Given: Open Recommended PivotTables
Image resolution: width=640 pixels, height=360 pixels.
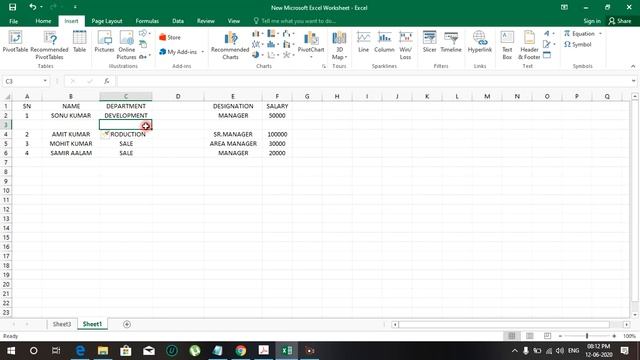Looking at the screenshot, I should 49,45.
